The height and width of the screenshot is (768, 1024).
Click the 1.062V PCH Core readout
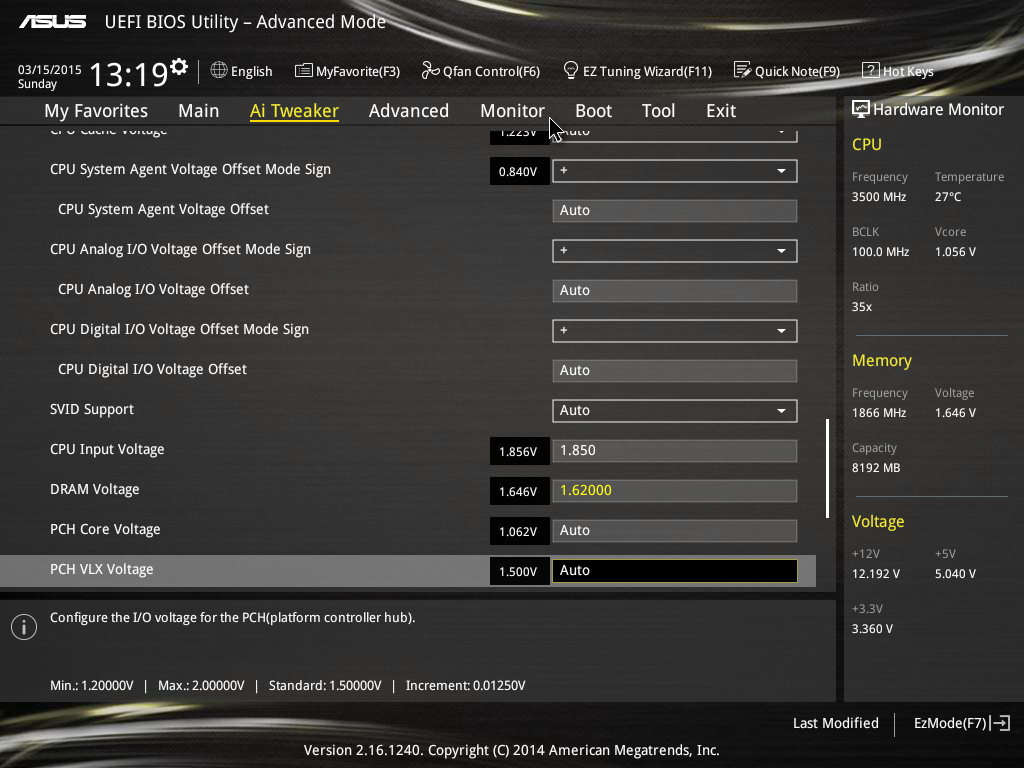(x=519, y=531)
